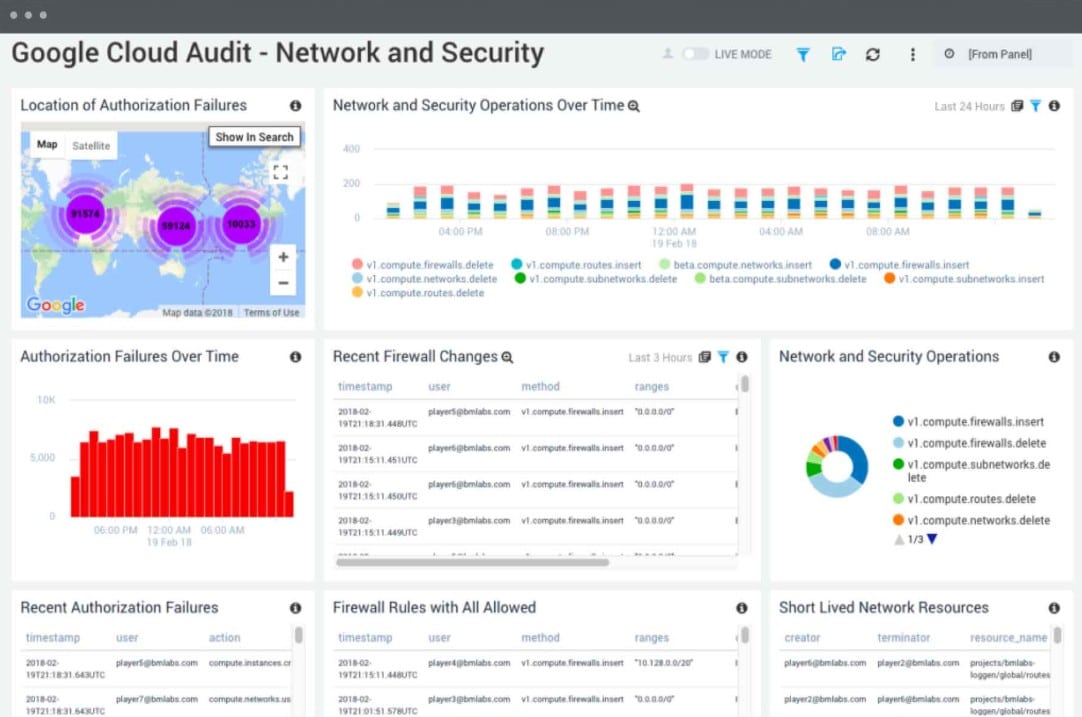Screen dimensions: 1082x717
Task: Click the copy icon in Operations Over Time panel
Action: point(1017,106)
